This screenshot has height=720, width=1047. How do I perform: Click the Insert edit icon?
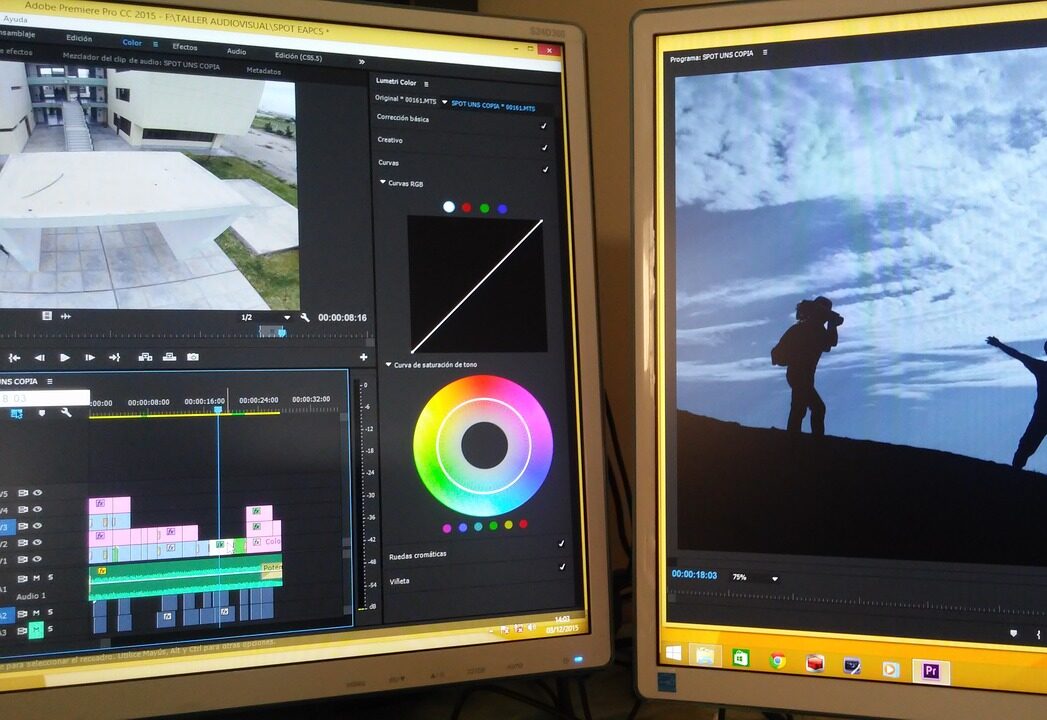[x=145, y=357]
